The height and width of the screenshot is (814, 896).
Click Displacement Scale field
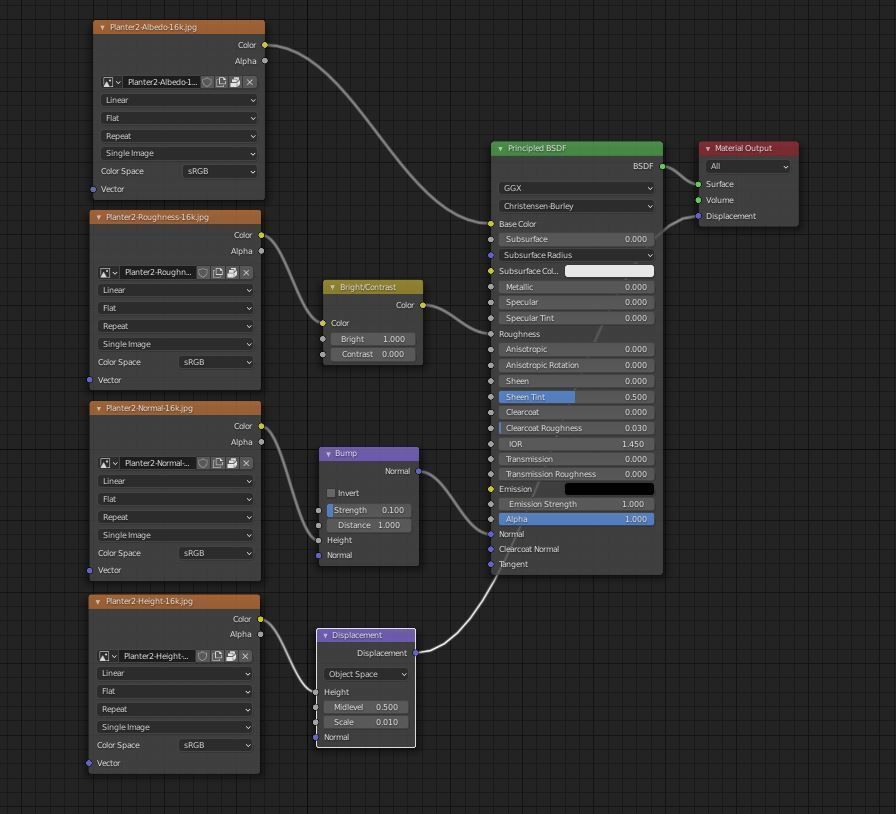pyautogui.click(x=366, y=722)
